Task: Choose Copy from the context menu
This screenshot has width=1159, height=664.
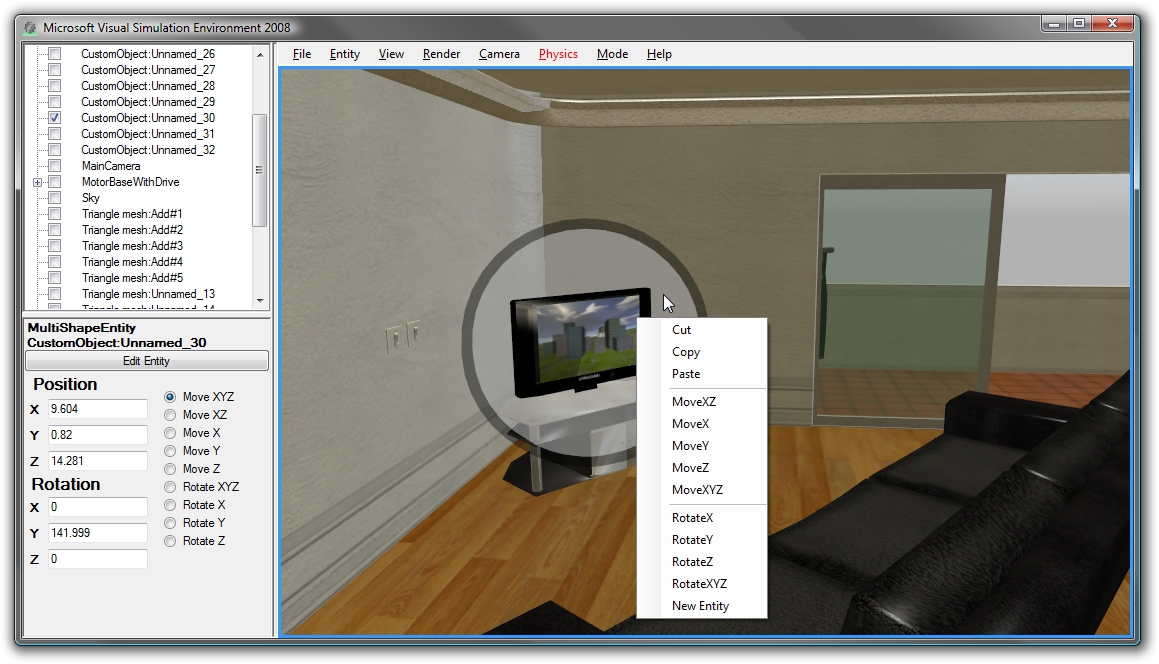Action: coord(685,351)
